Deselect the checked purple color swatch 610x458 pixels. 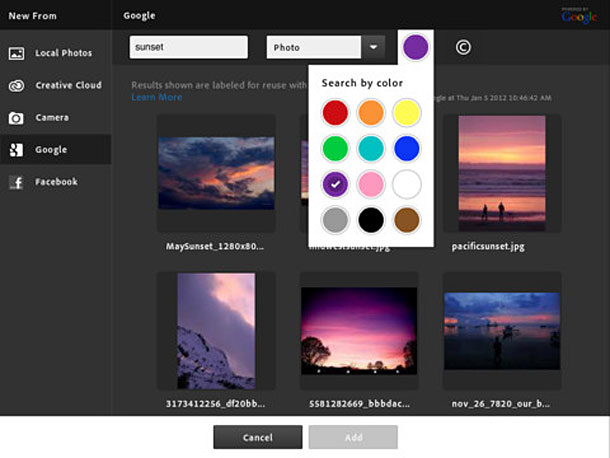tap(336, 184)
